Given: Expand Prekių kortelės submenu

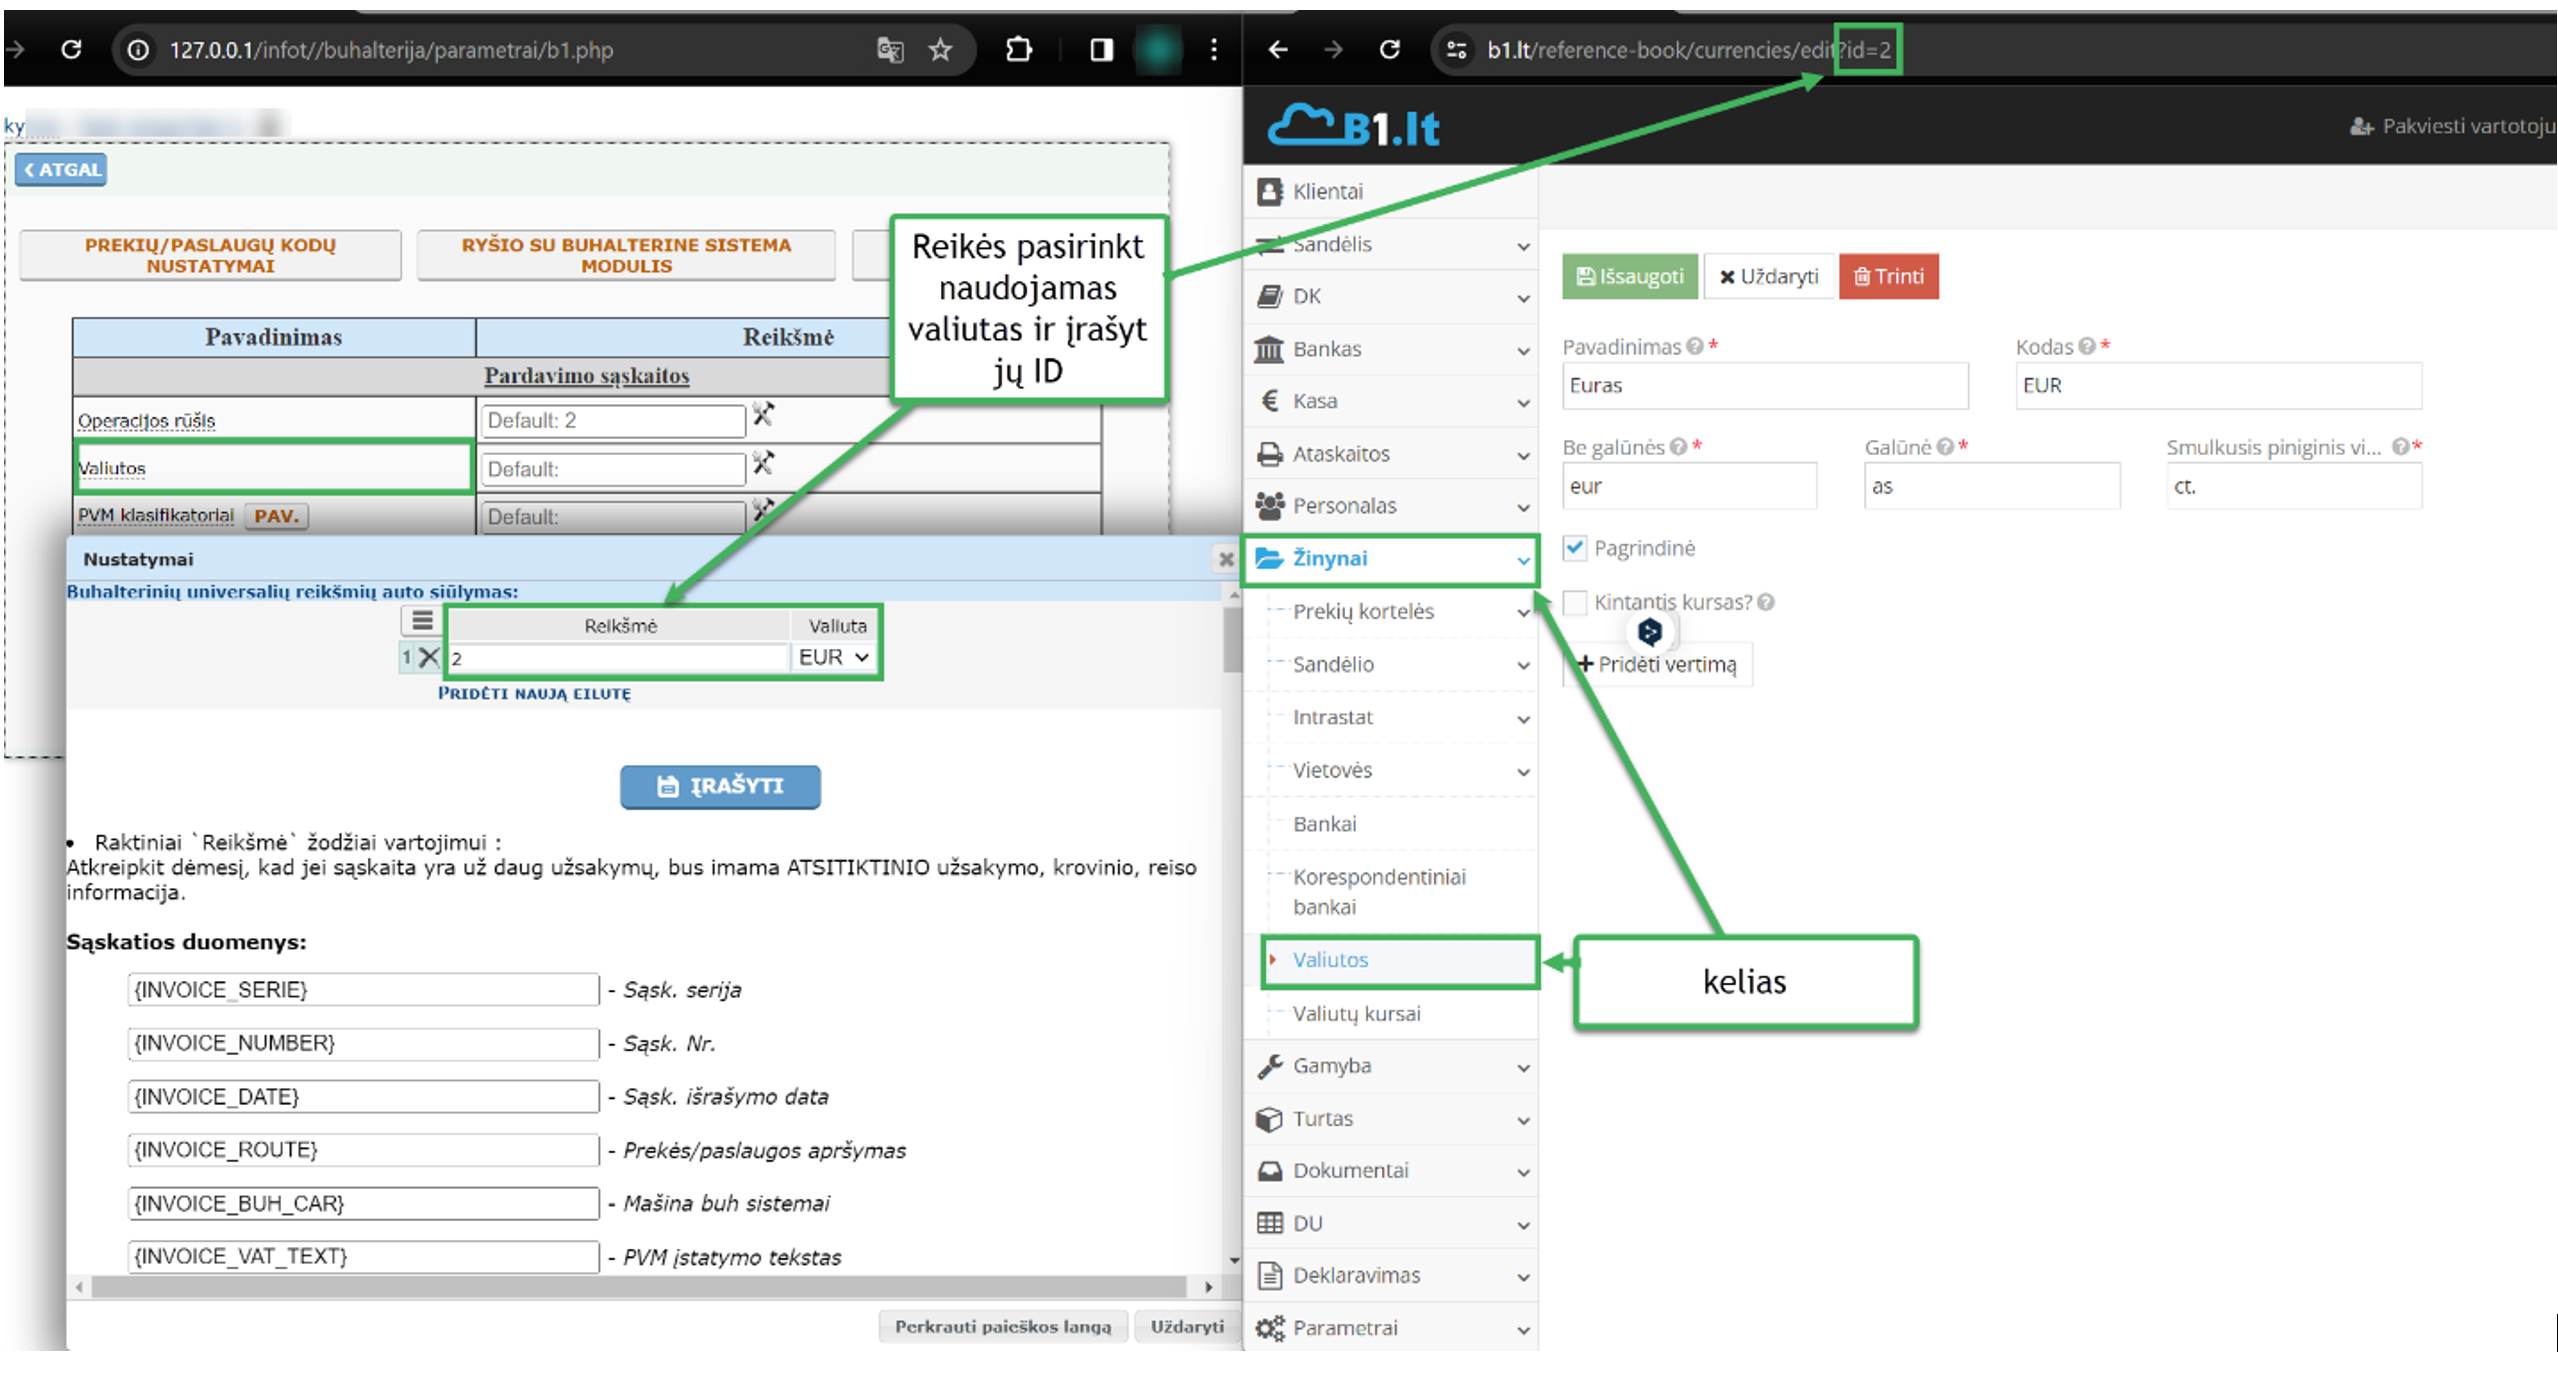Looking at the screenshot, I should coord(1401,611).
